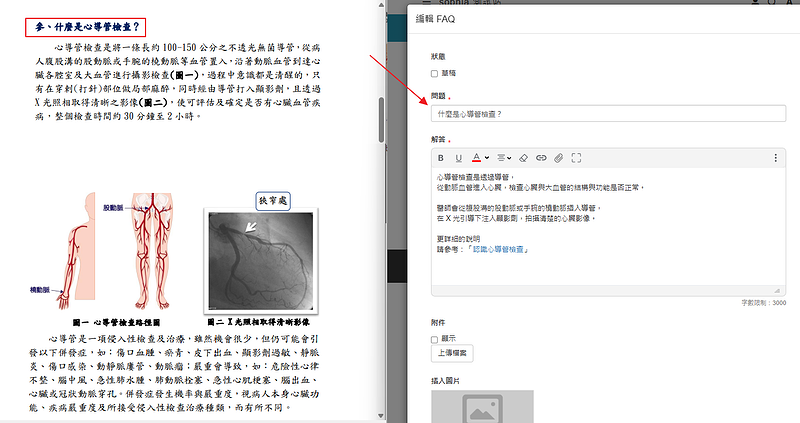Click the eraser clear-formatting icon
Viewport: 800px width, 423px height.
coord(525,158)
